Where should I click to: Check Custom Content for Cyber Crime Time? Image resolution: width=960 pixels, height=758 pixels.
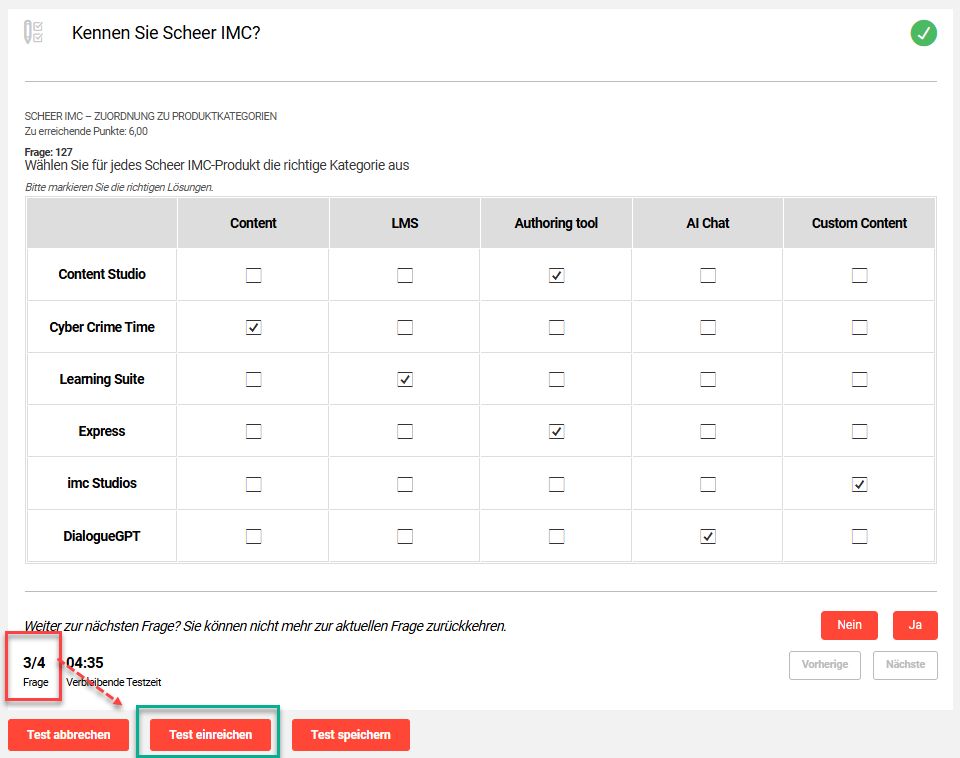(x=860, y=328)
